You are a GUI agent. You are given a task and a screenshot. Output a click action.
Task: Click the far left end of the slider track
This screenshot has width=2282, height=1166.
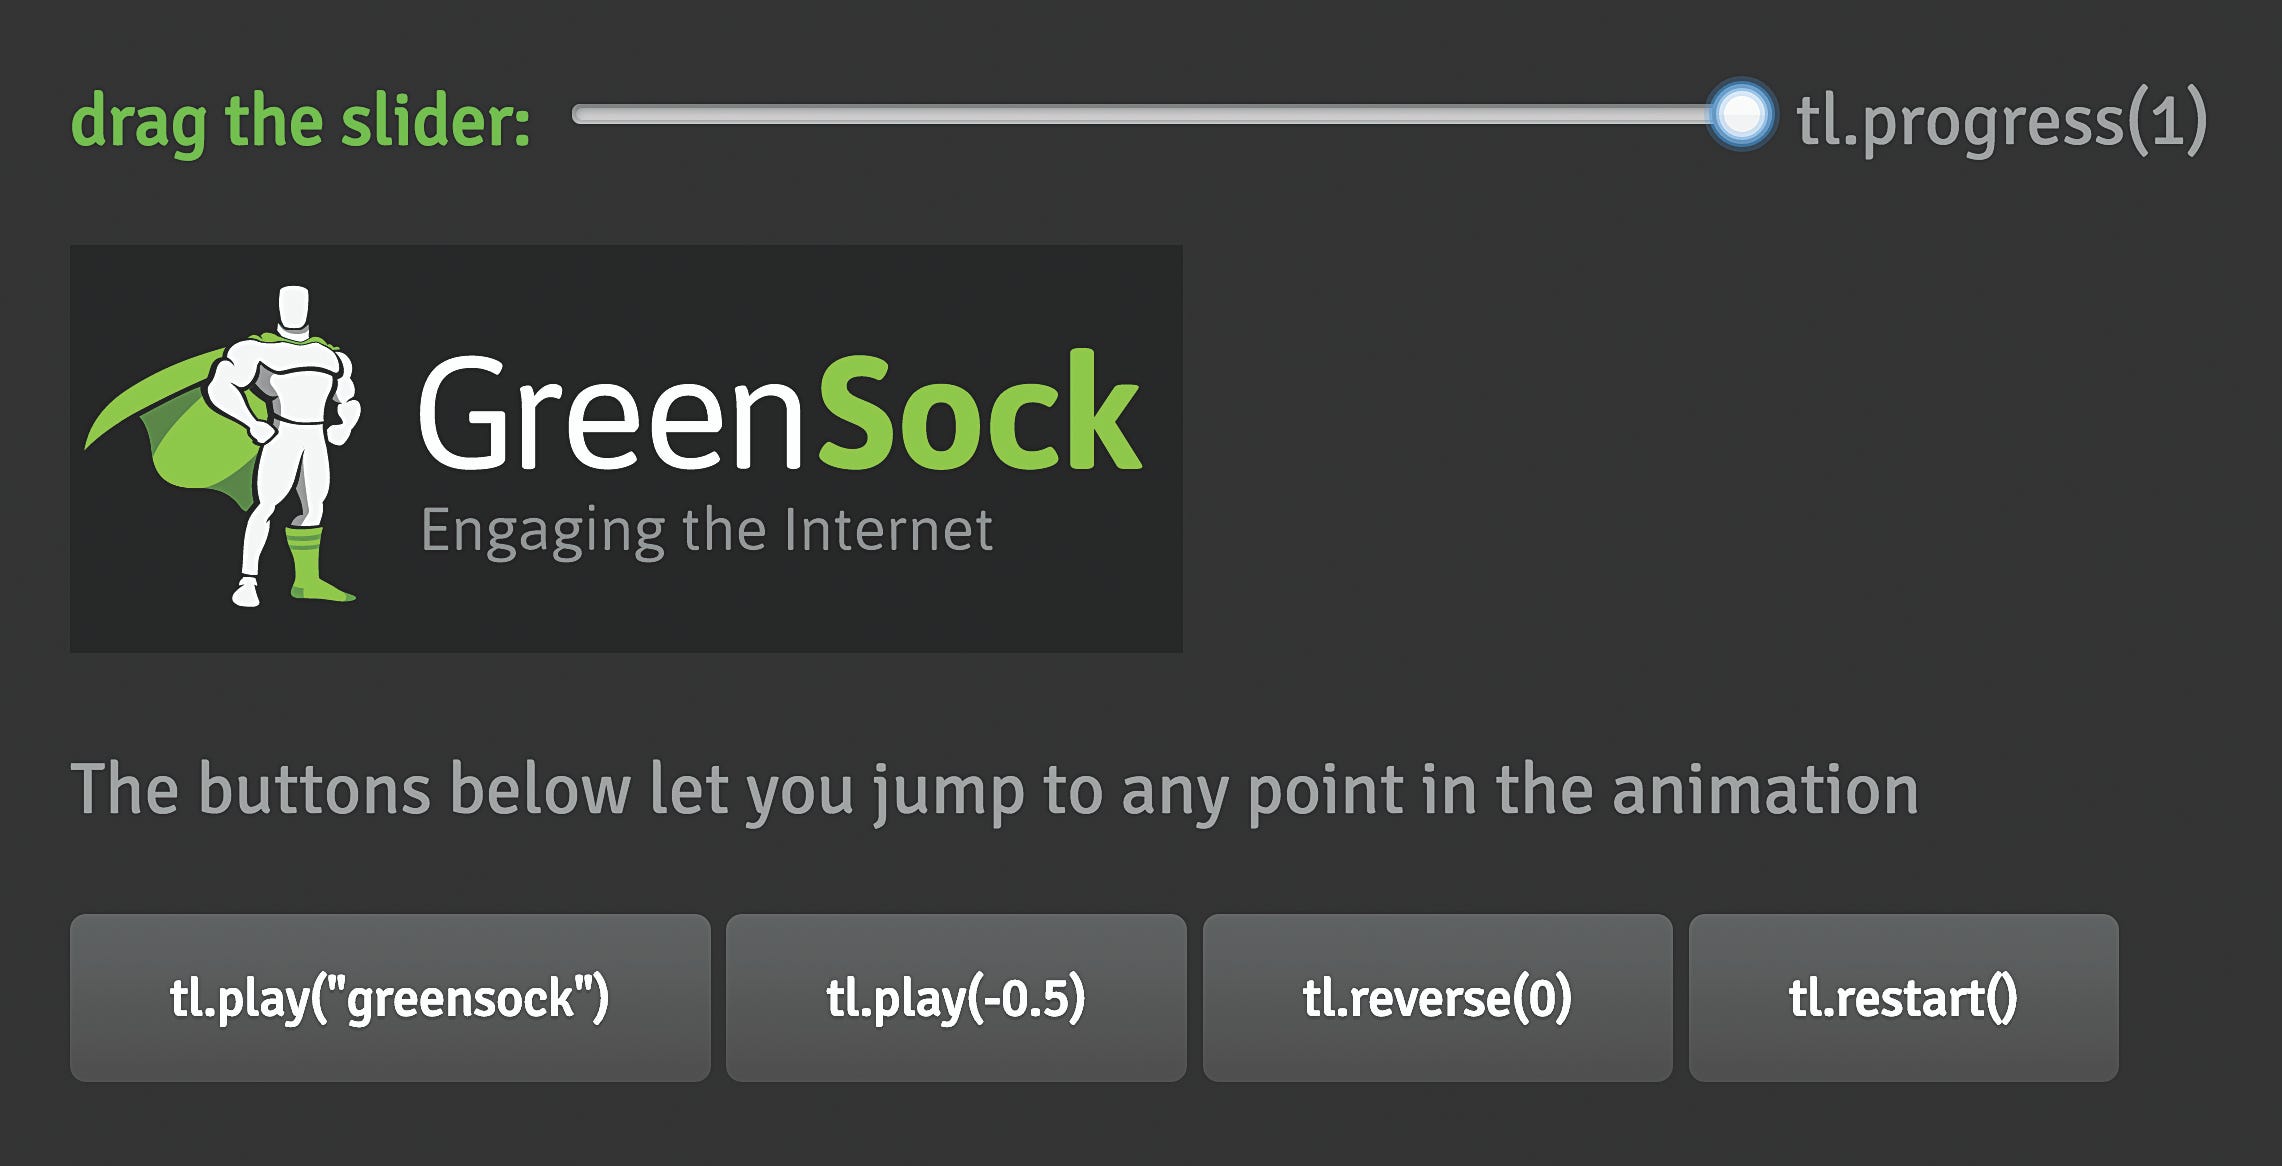[580, 115]
